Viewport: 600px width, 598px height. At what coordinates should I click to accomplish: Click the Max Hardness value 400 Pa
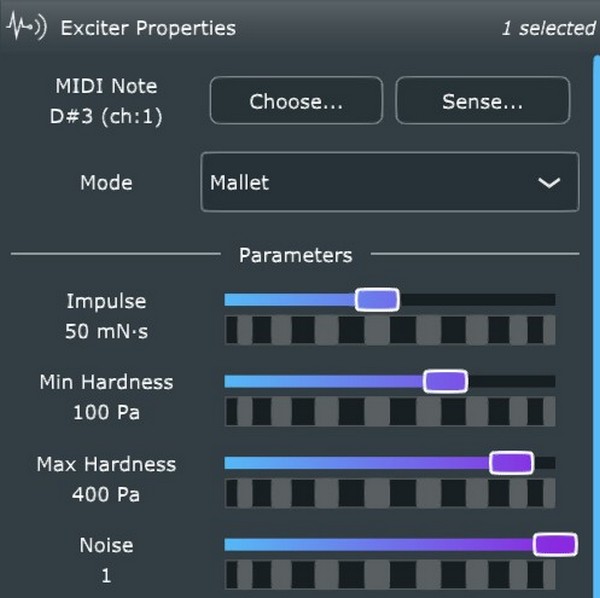pos(106,494)
